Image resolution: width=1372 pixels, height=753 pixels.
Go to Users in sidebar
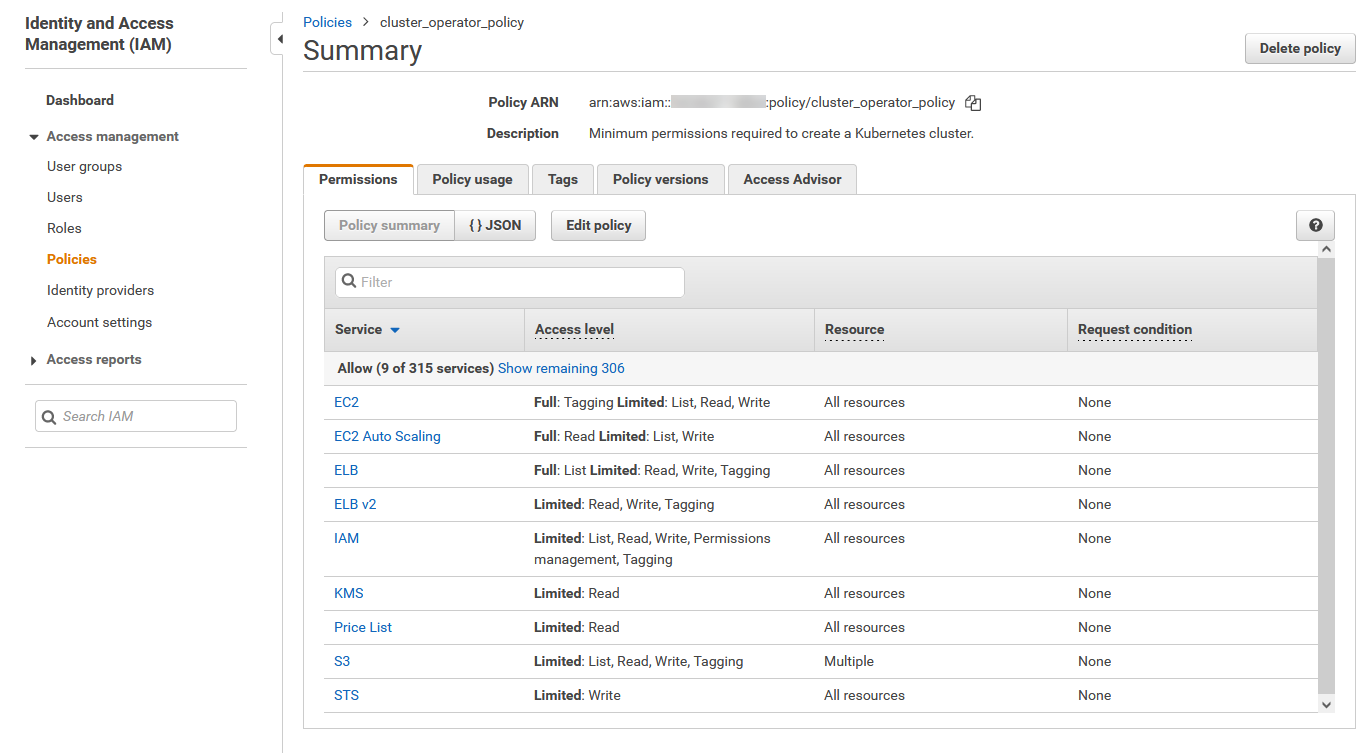point(65,198)
